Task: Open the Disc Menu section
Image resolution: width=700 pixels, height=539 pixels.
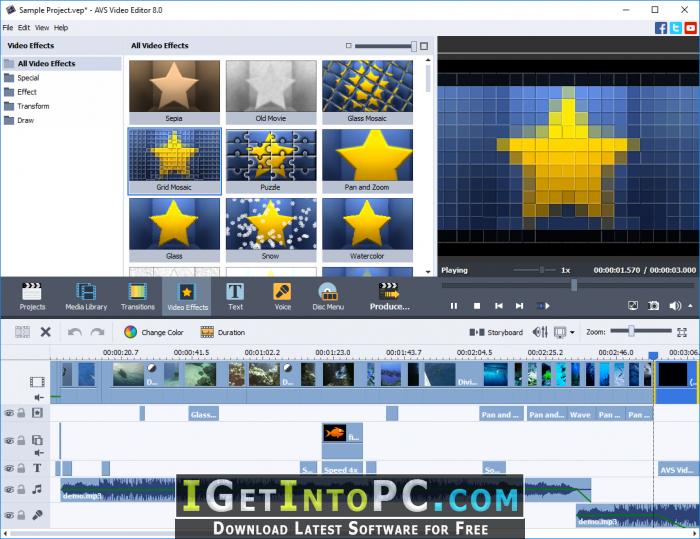Action: tap(328, 297)
